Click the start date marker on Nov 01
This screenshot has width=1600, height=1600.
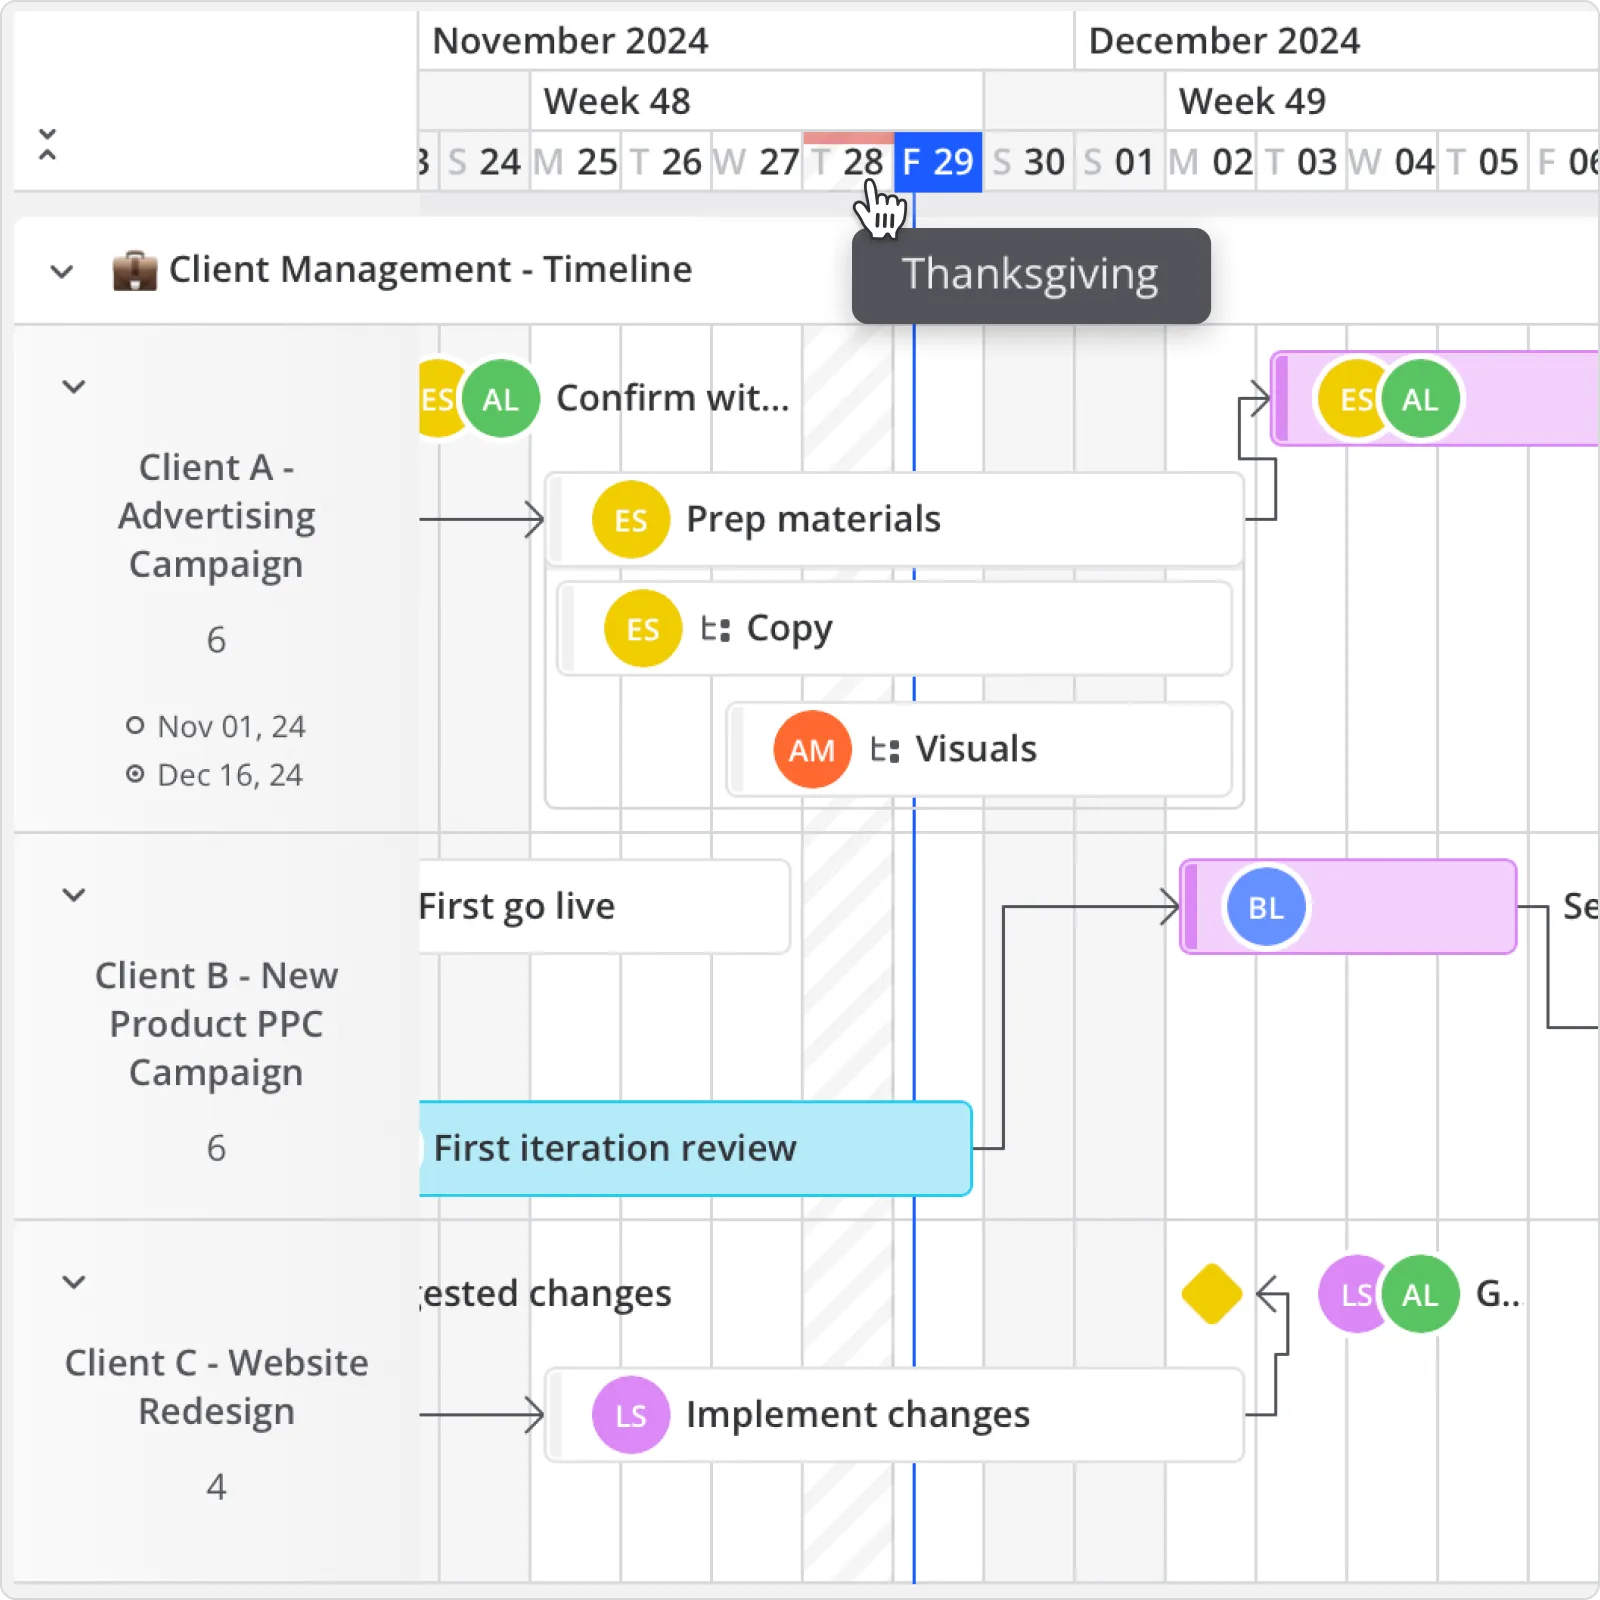[x=137, y=726]
